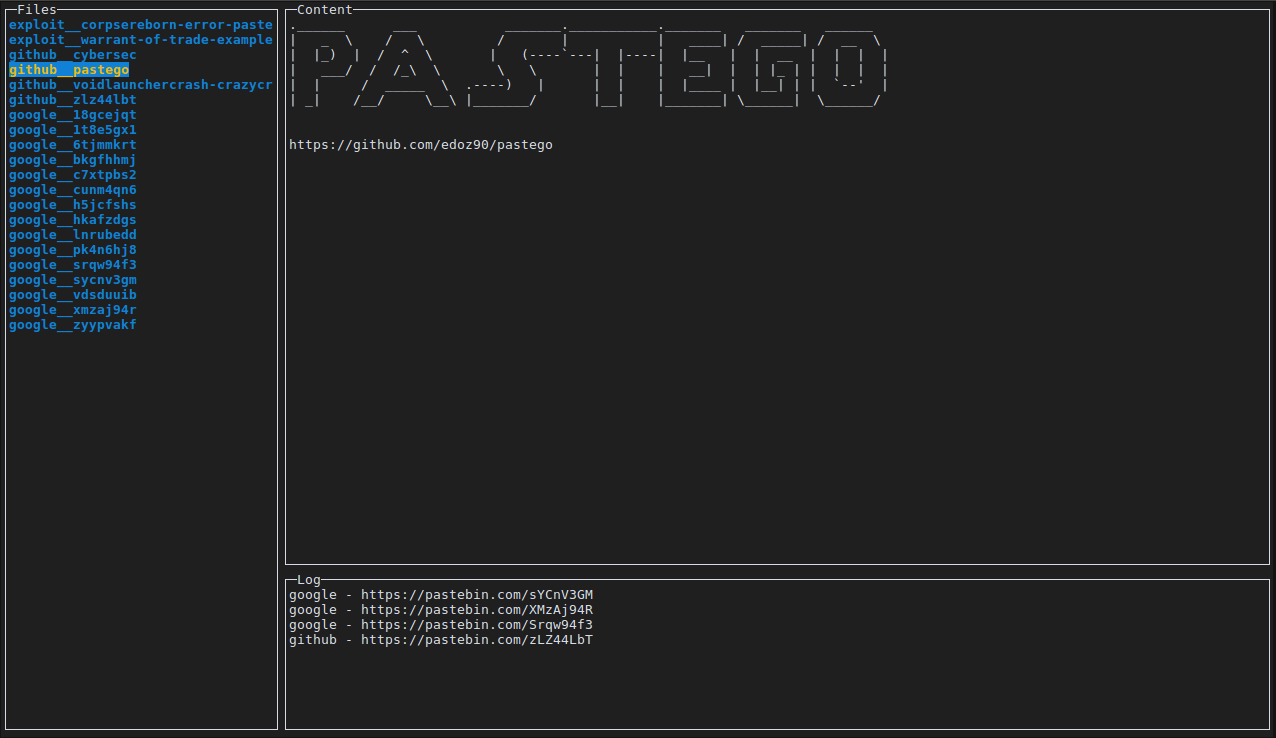Select last file google__zyypvakf
Viewport: 1276px width, 738px height.
pyautogui.click(x=73, y=325)
